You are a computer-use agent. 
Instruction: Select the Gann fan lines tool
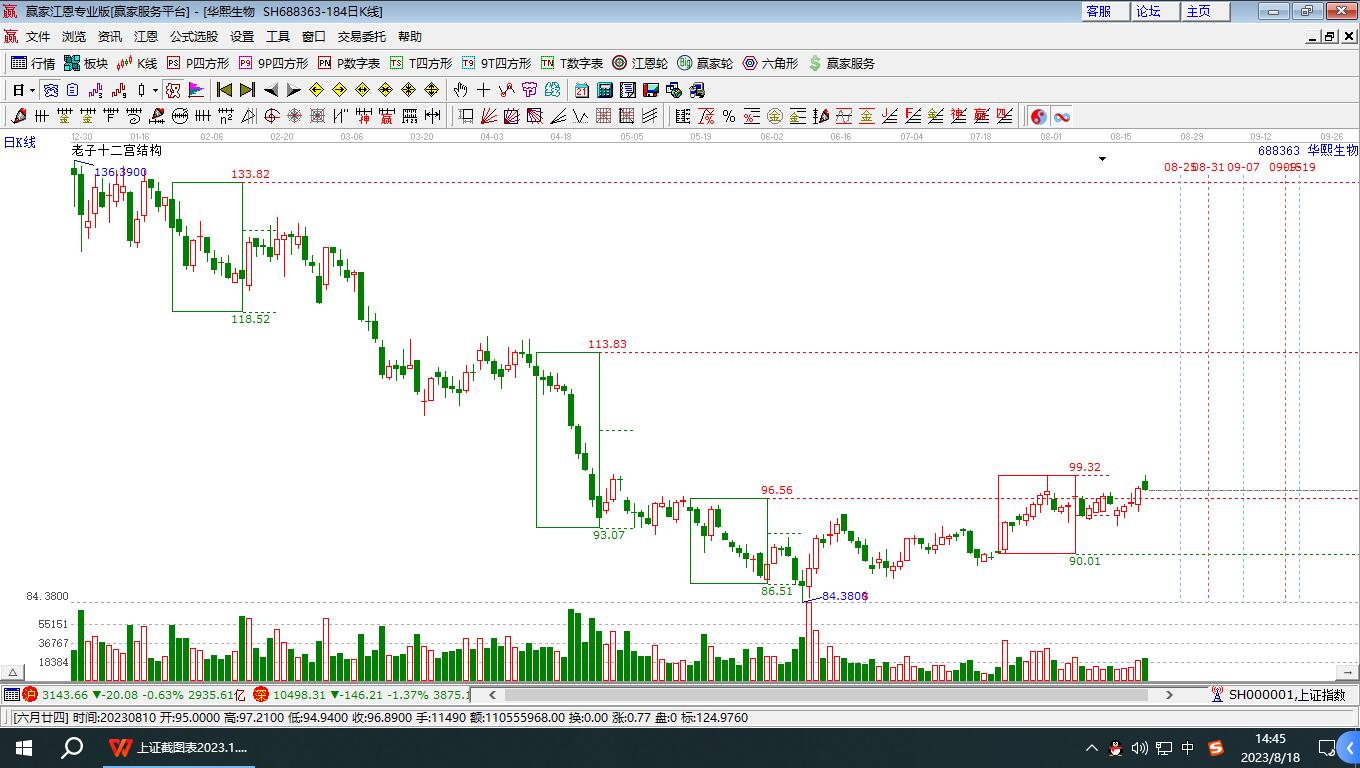point(489,116)
